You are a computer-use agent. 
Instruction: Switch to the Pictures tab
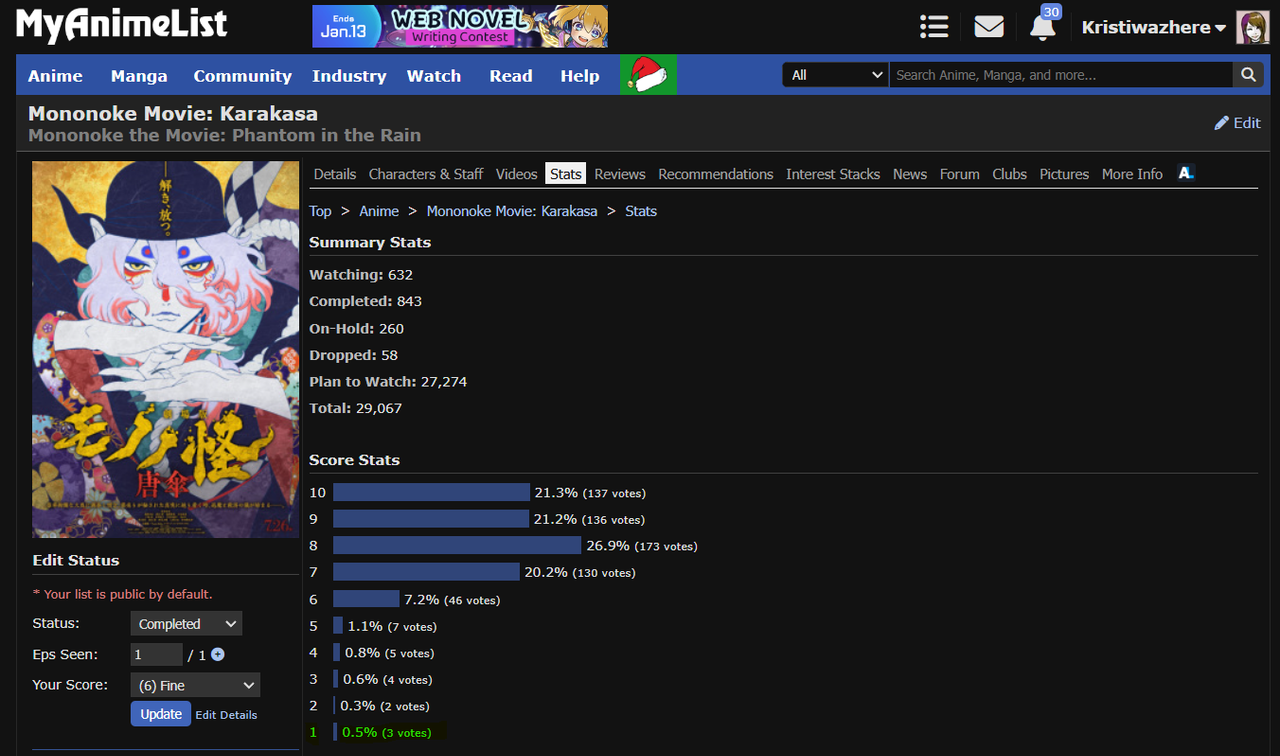point(1064,174)
